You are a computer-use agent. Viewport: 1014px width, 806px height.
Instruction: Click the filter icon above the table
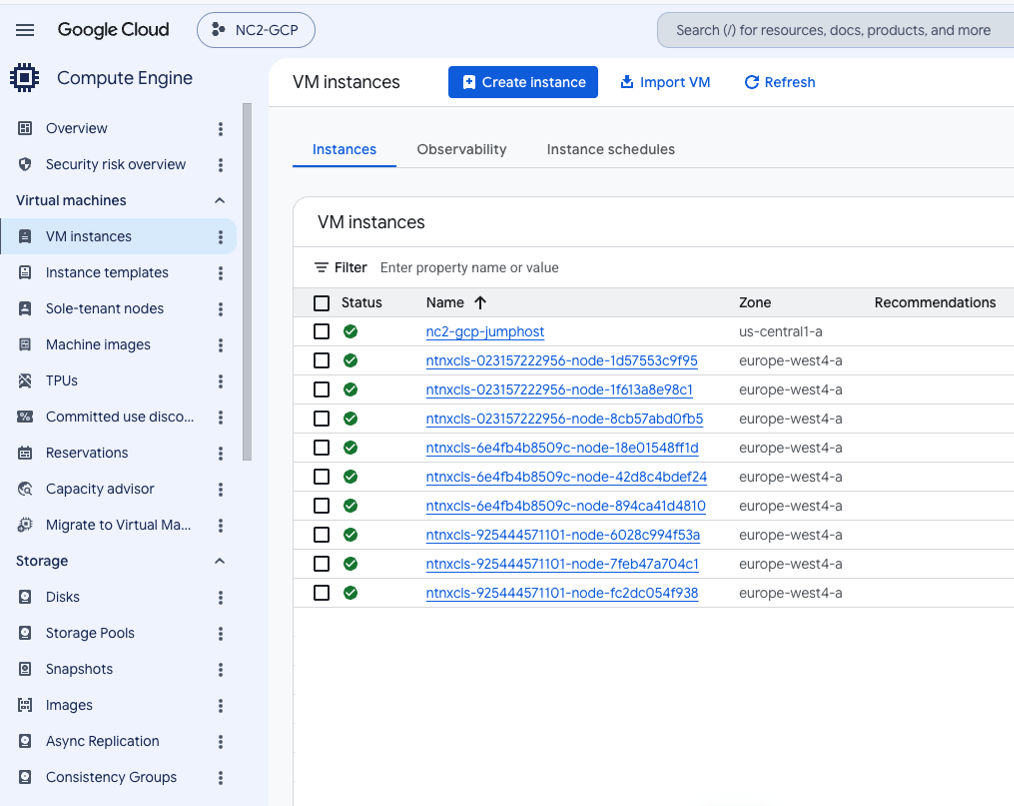[x=321, y=267]
